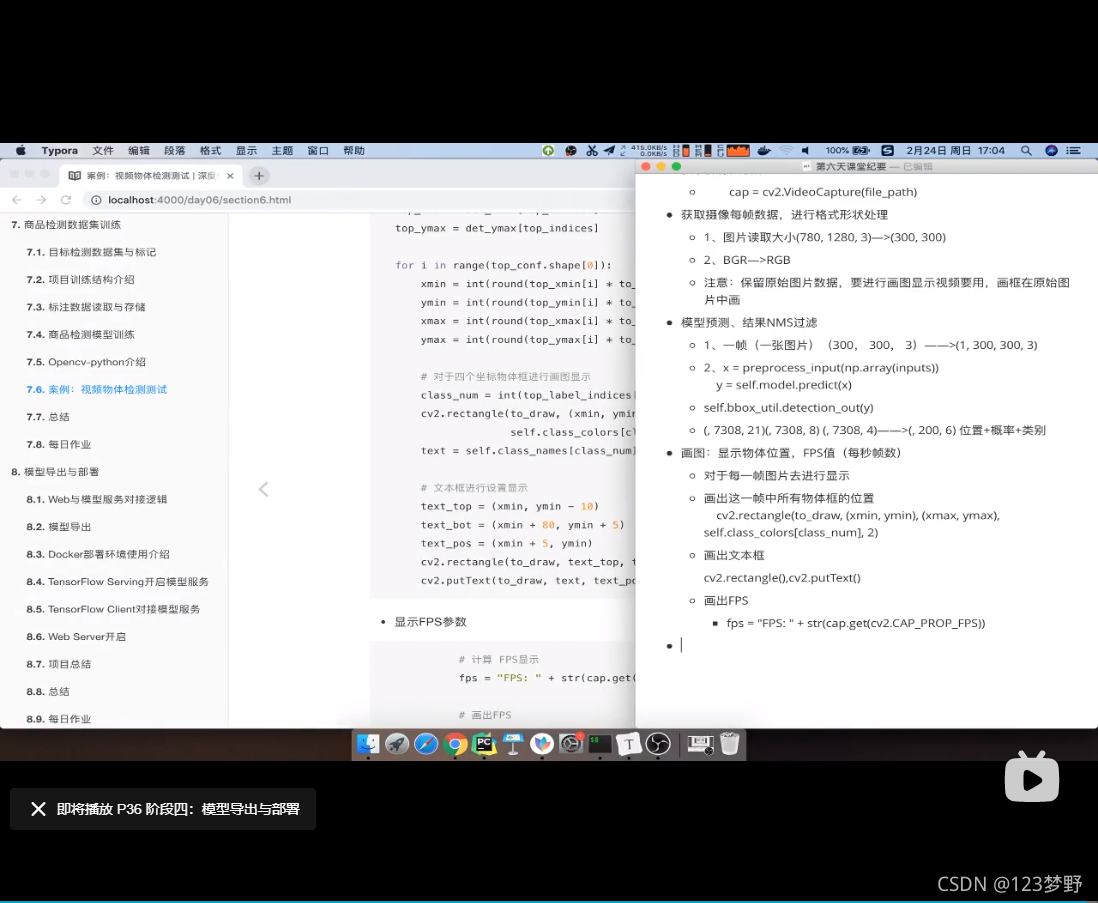Open section 7.2 项目训练结构介绍
The width and height of the screenshot is (1098, 903).
click(81, 279)
